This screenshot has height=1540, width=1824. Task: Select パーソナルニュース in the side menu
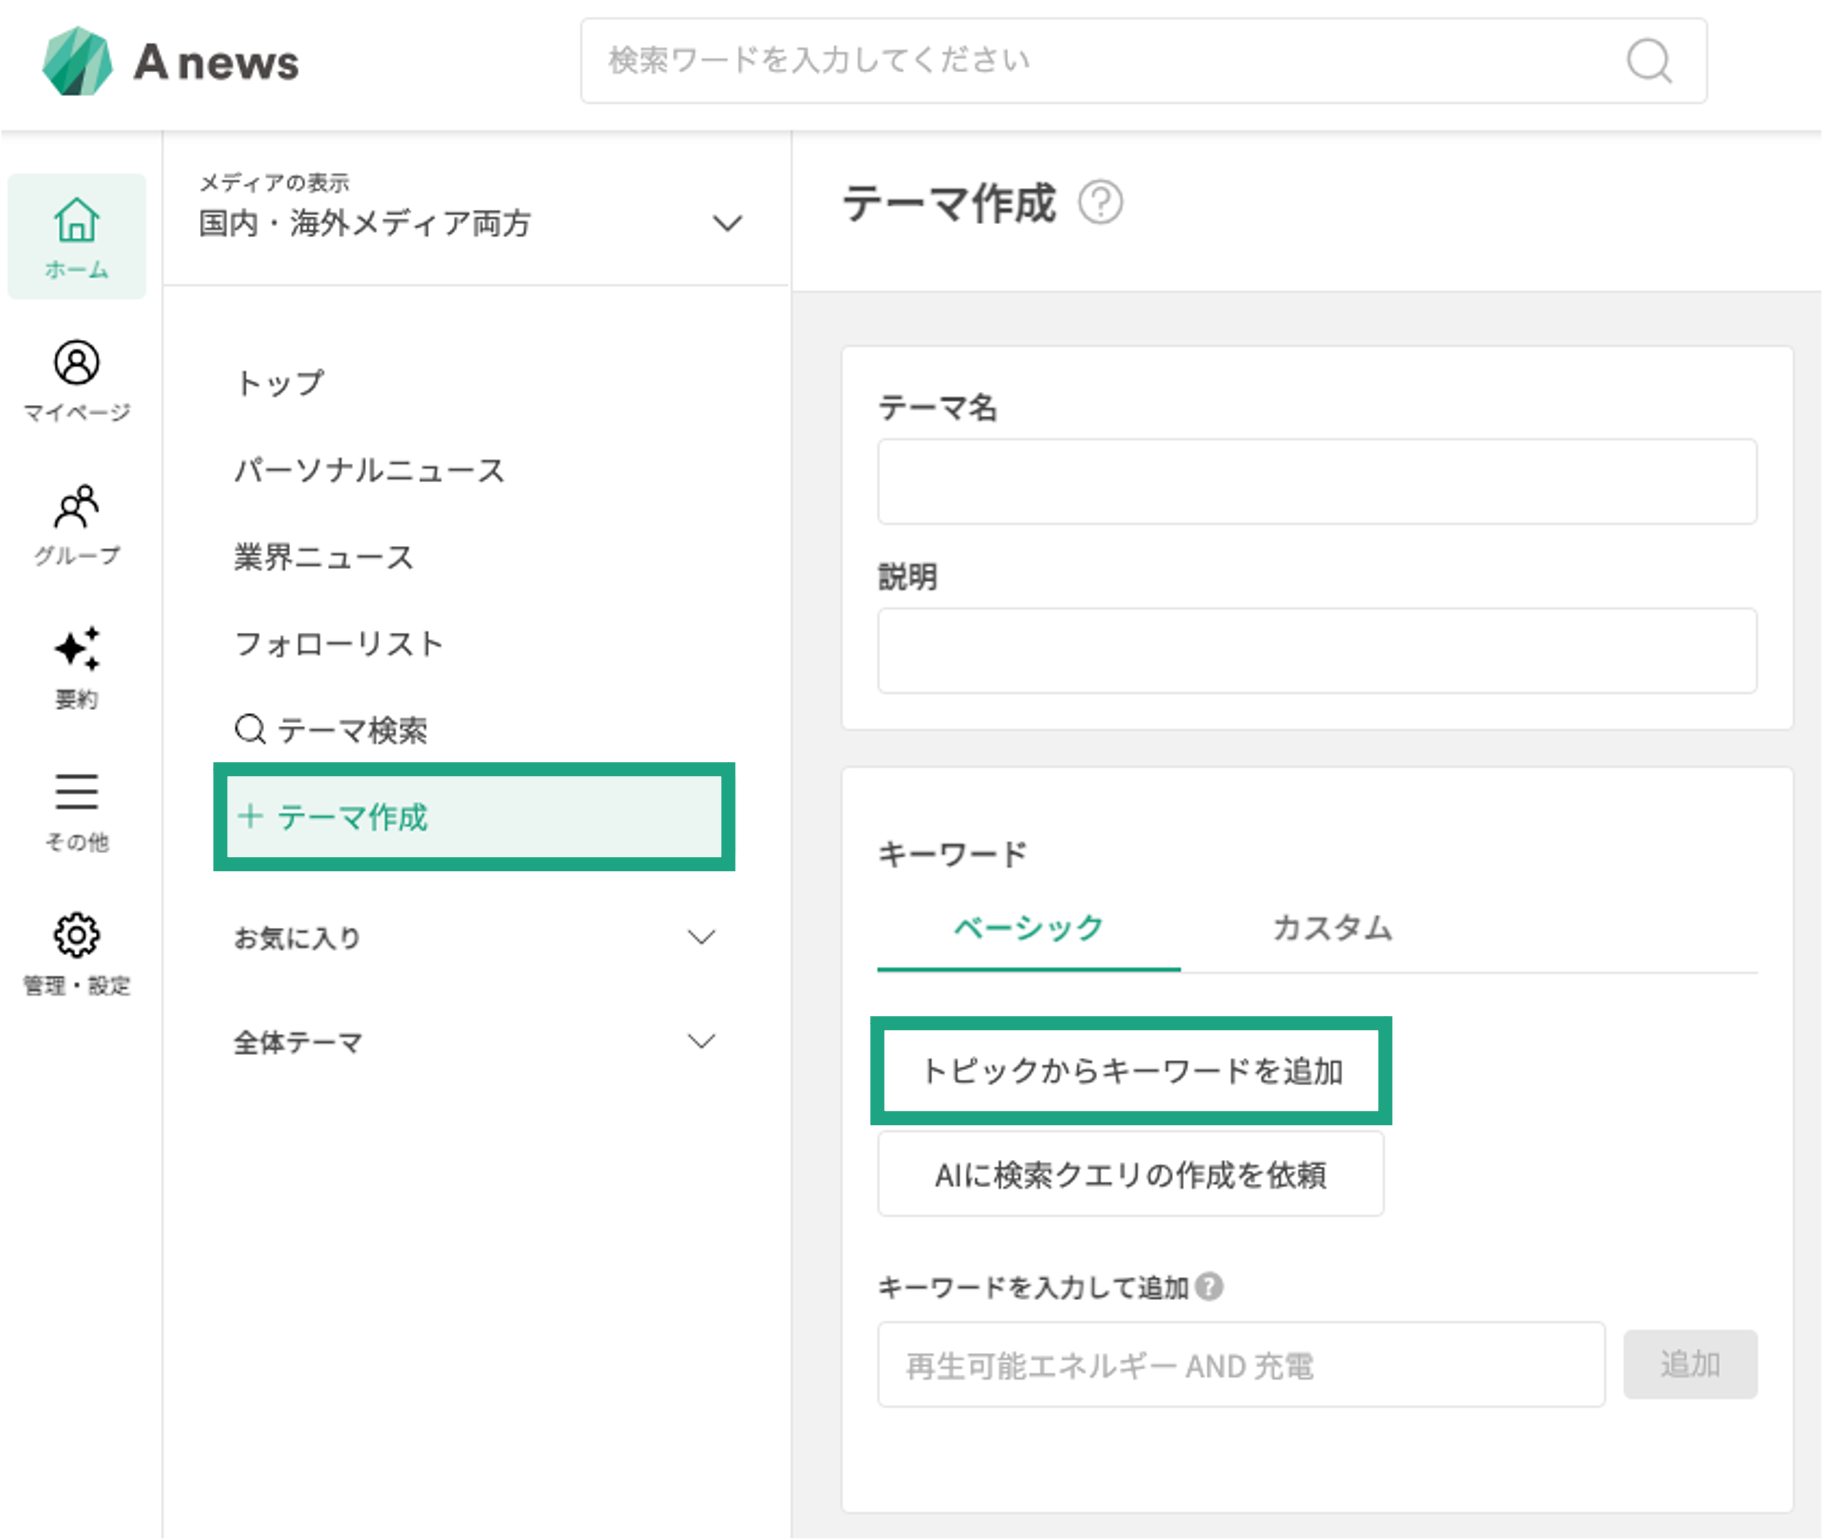[x=369, y=470]
